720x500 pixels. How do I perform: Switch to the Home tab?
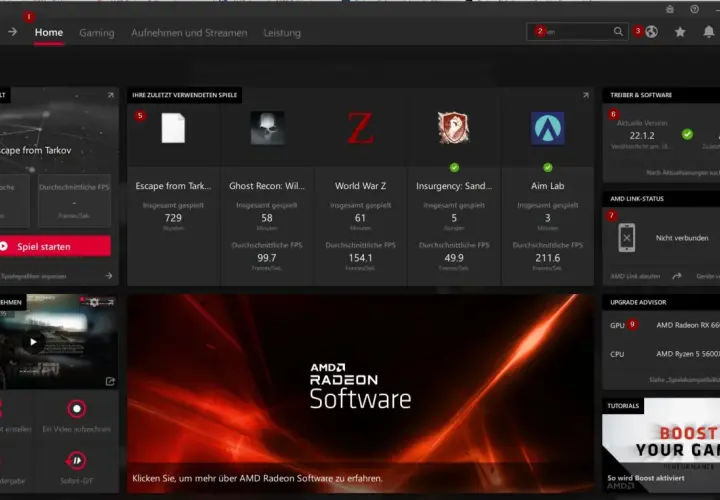tap(49, 33)
